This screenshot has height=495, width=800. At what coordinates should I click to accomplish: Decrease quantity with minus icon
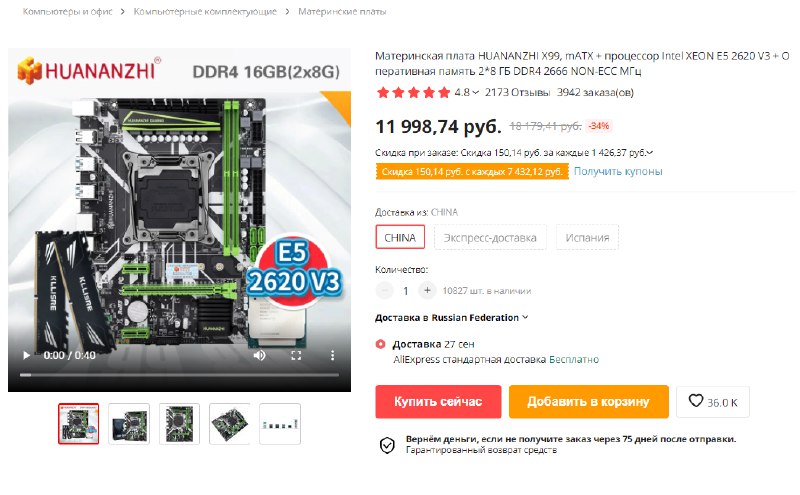coord(384,290)
